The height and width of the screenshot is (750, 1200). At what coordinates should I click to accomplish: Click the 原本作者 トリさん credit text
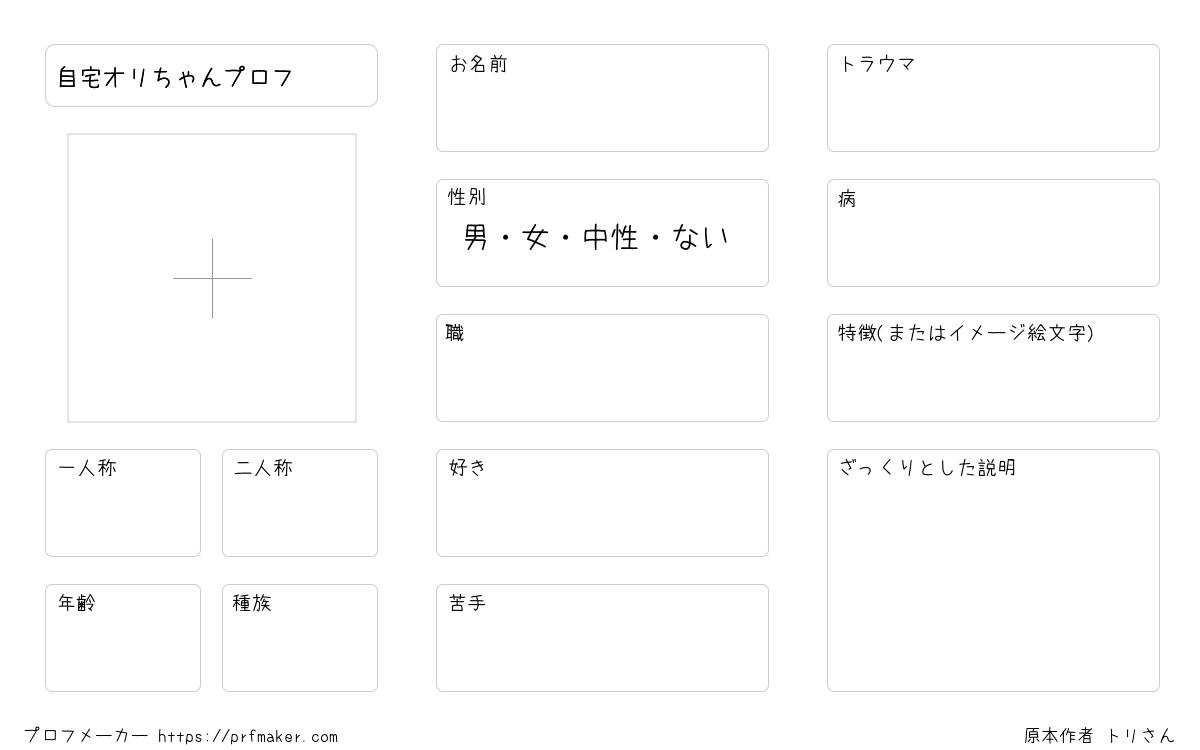pyautogui.click(x=1099, y=736)
